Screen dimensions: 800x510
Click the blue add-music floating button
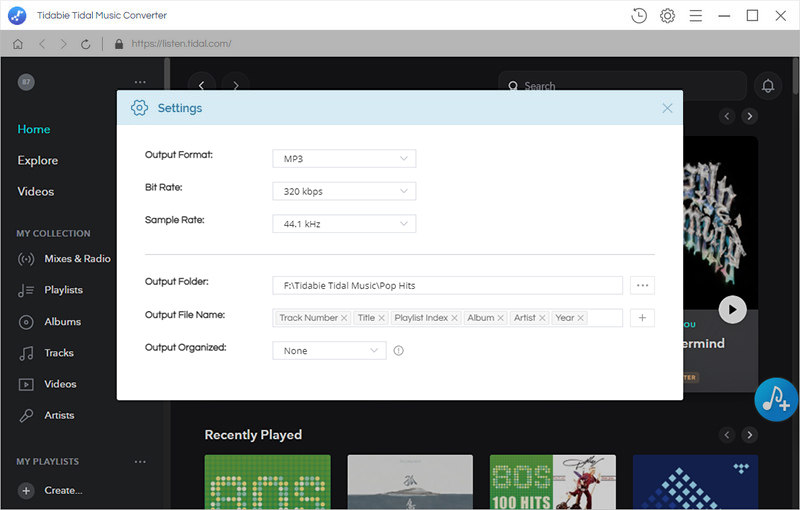(x=776, y=399)
